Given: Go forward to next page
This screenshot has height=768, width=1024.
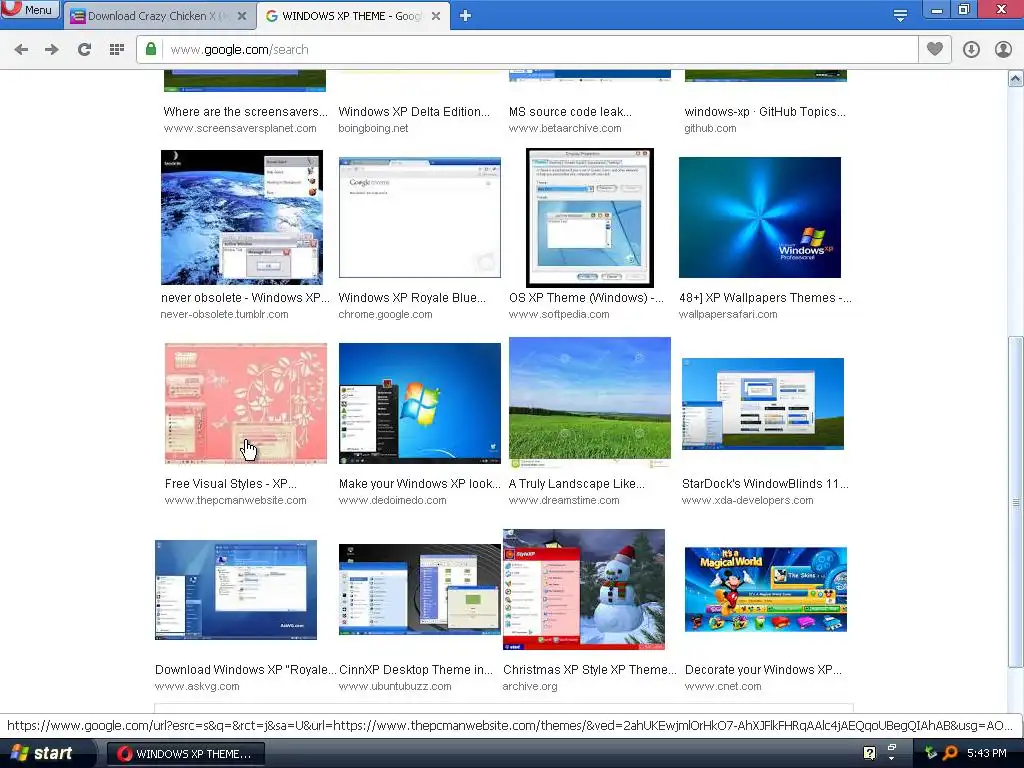Looking at the screenshot, I should (x=52, y=50).
